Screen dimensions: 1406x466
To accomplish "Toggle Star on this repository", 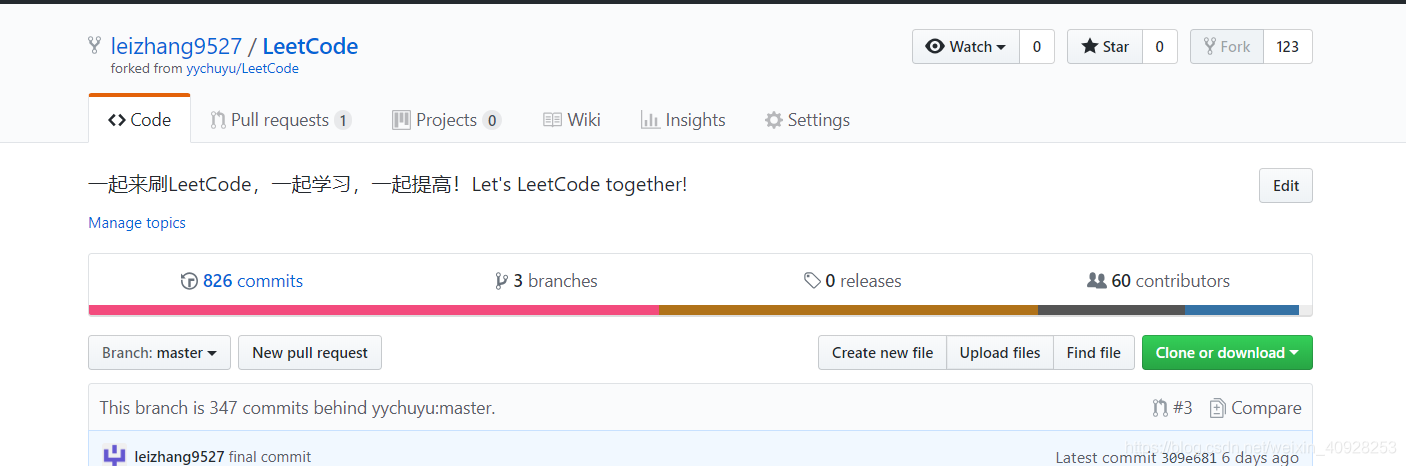I will tap(1105, 47).
